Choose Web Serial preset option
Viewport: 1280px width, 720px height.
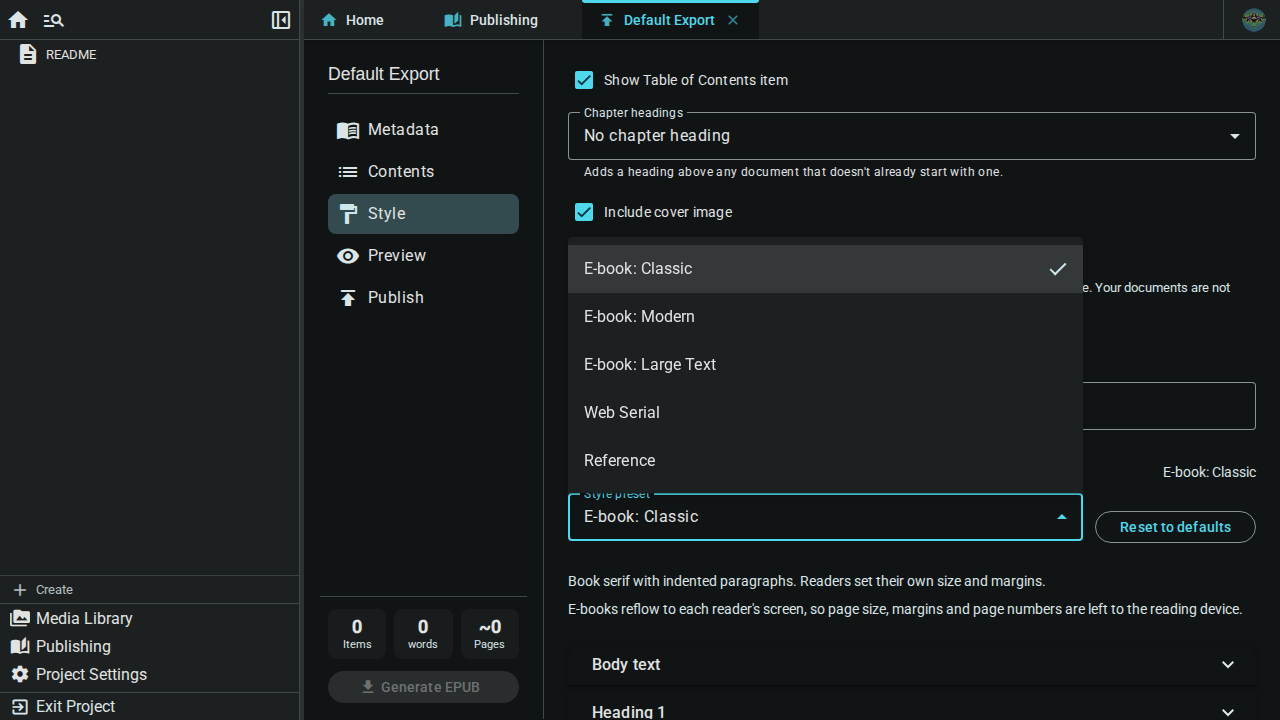pyautogui.click(x=825, y=413)
